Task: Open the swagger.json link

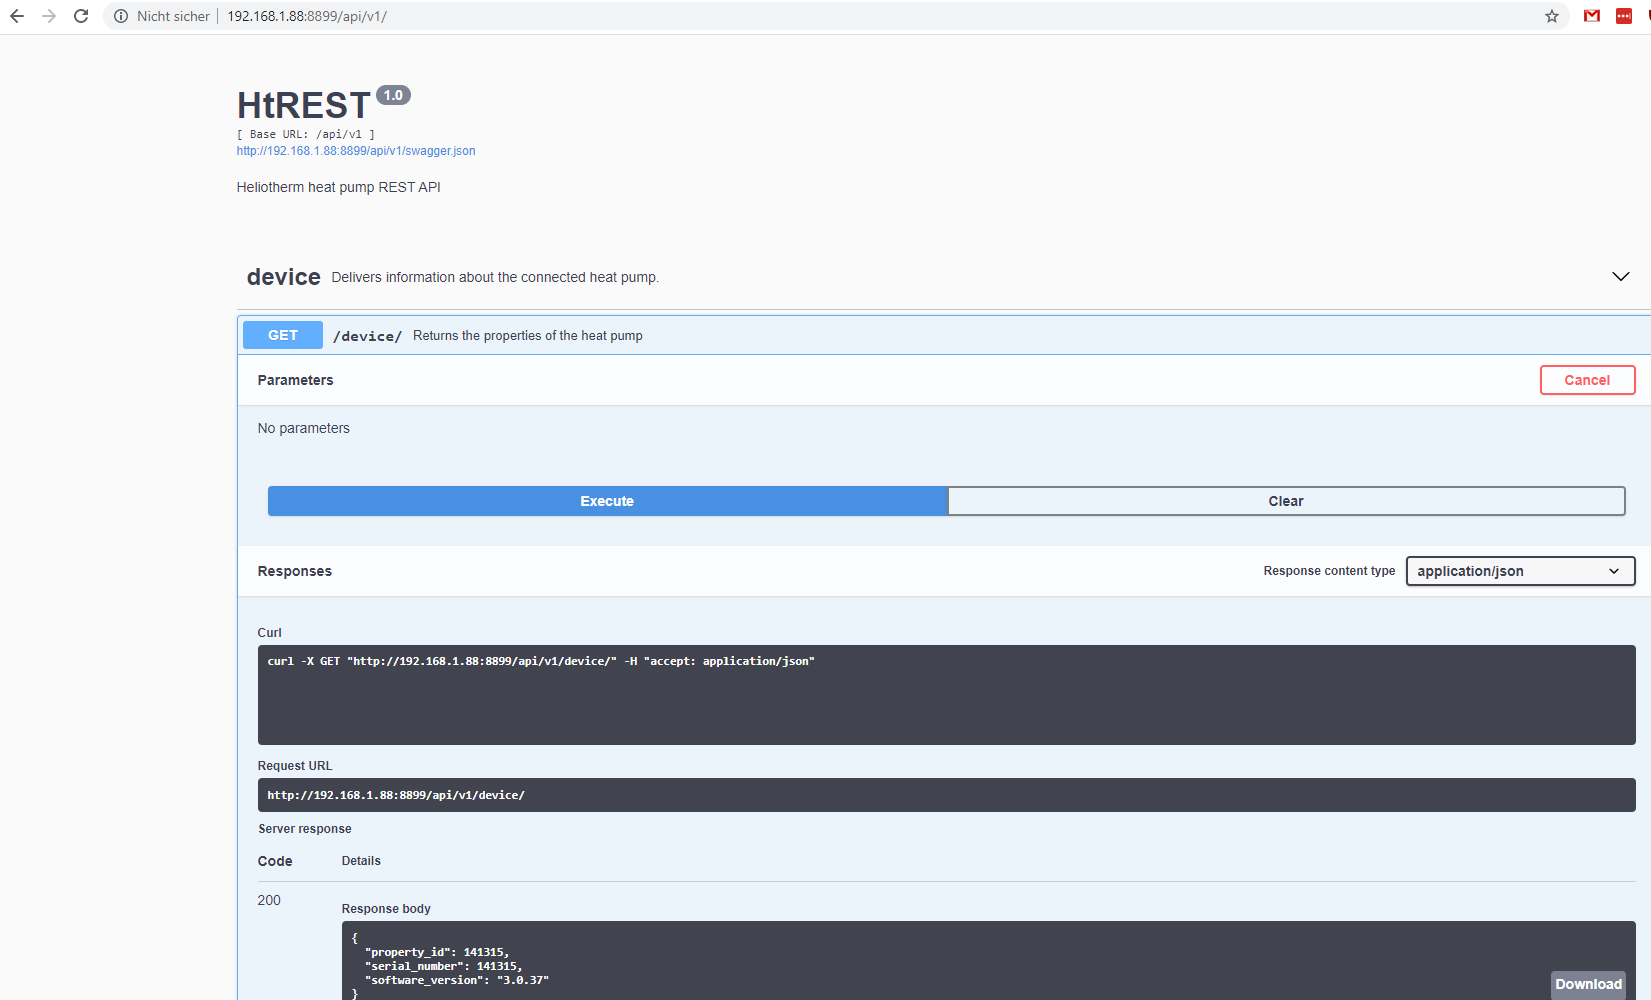Action: (x=356, y=151)
